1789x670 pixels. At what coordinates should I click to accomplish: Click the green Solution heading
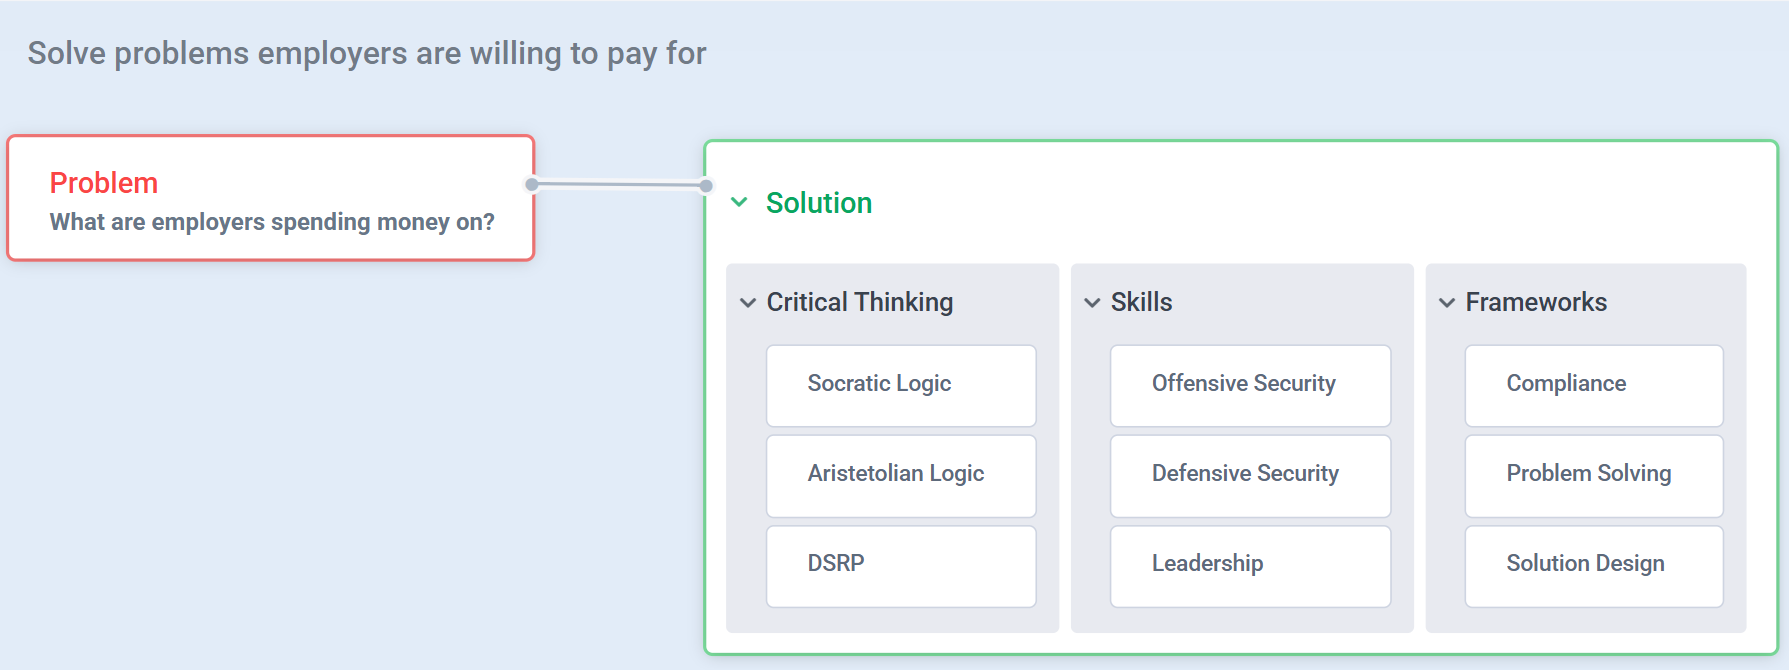tap(819, 203)
